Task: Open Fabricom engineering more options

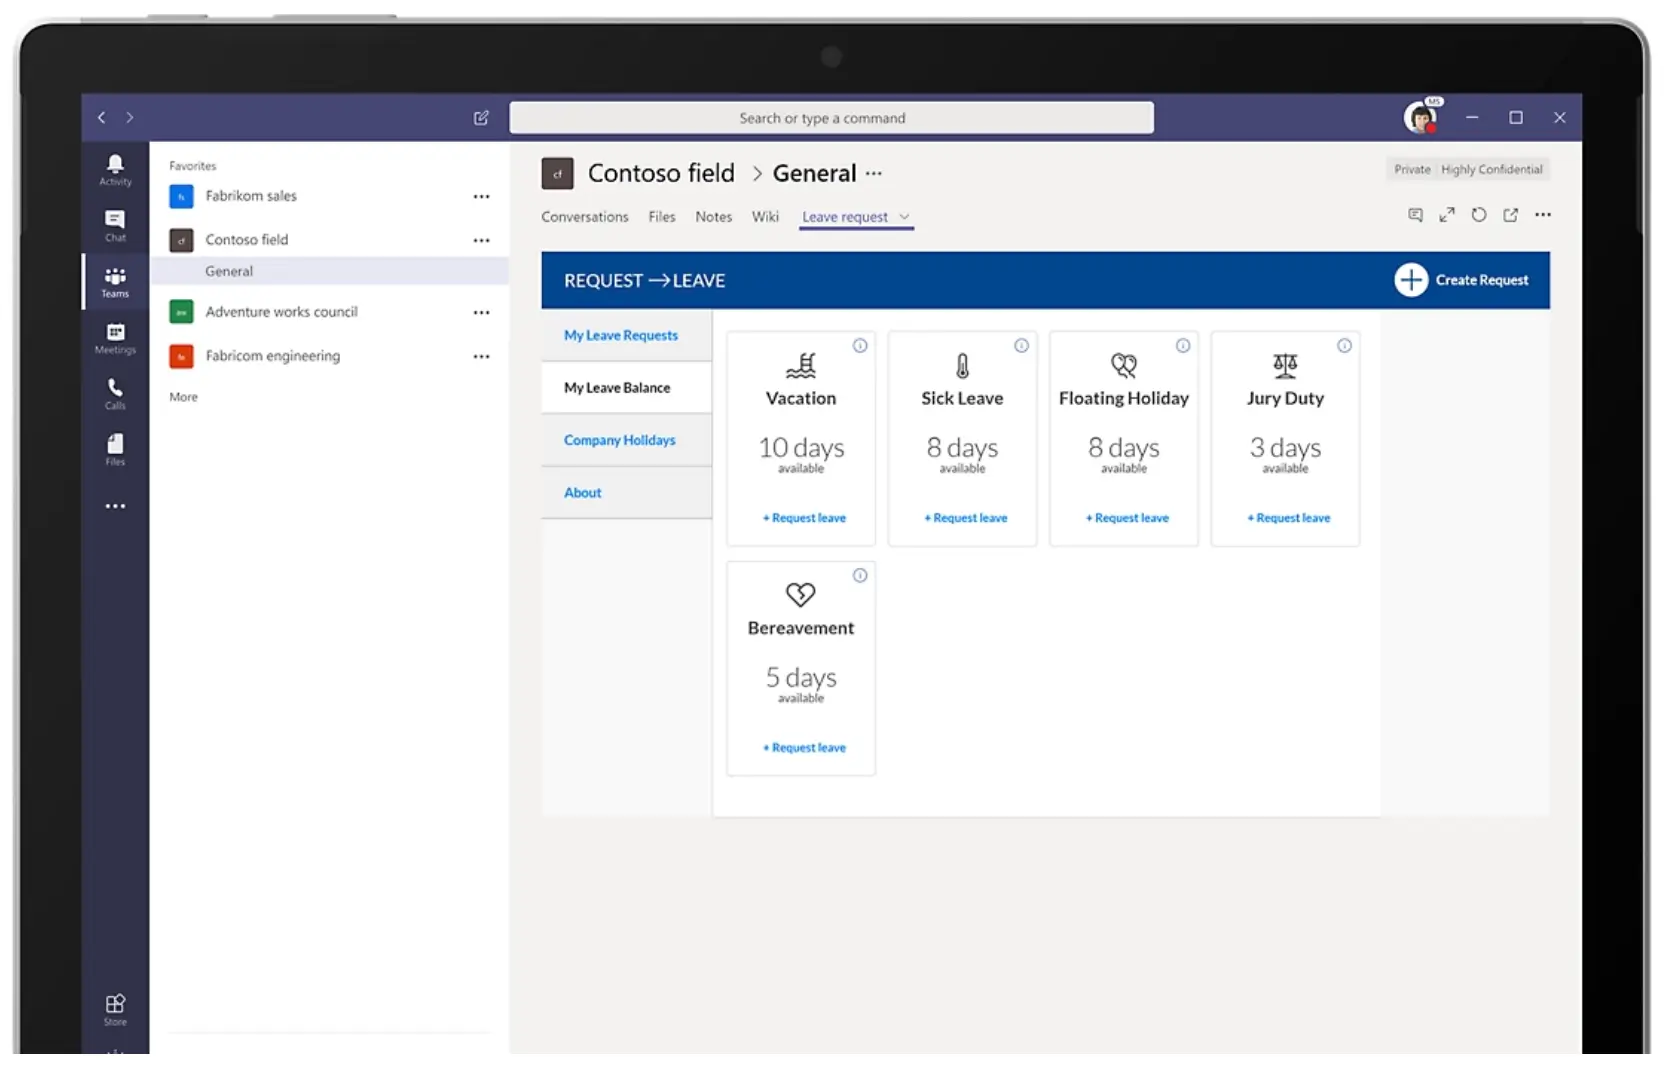Action: point(481,356)
